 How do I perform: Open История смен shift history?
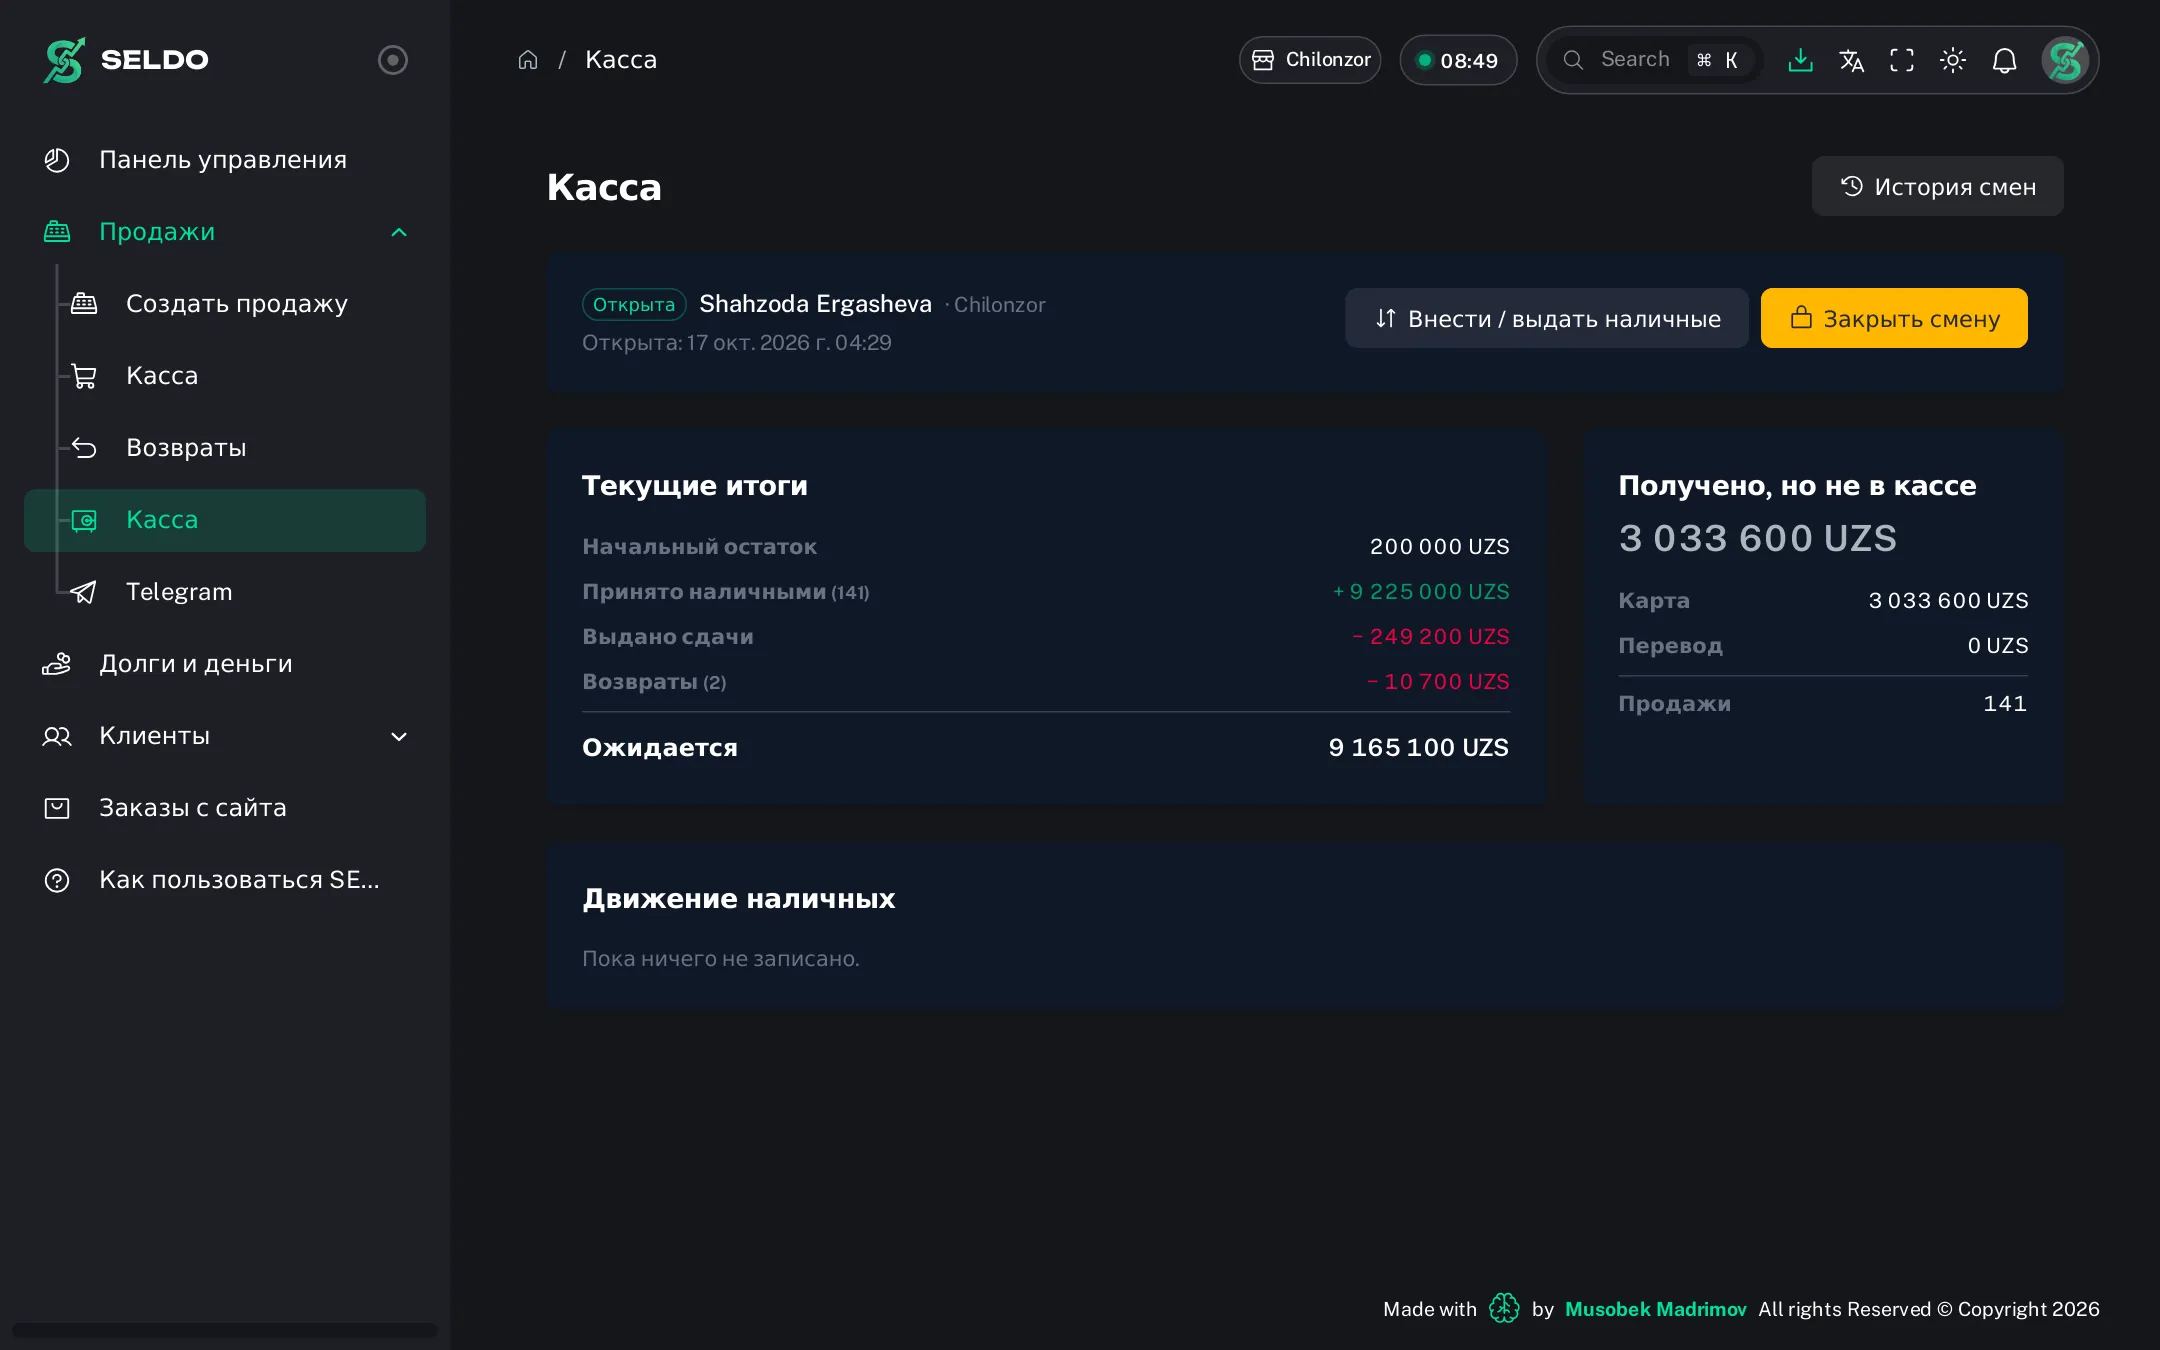coord(1937,186)
